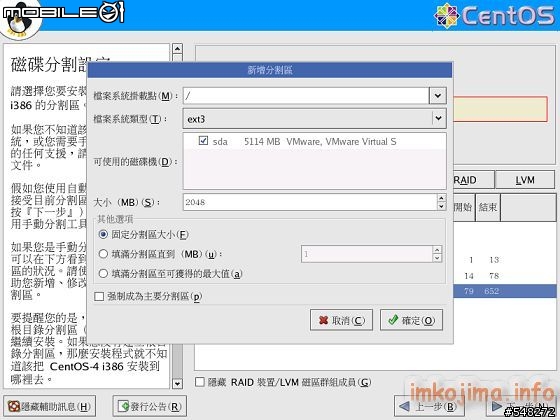Select the fixed partition size radio button
This screenshot has width=560, height=420.
tap(103, 235)
